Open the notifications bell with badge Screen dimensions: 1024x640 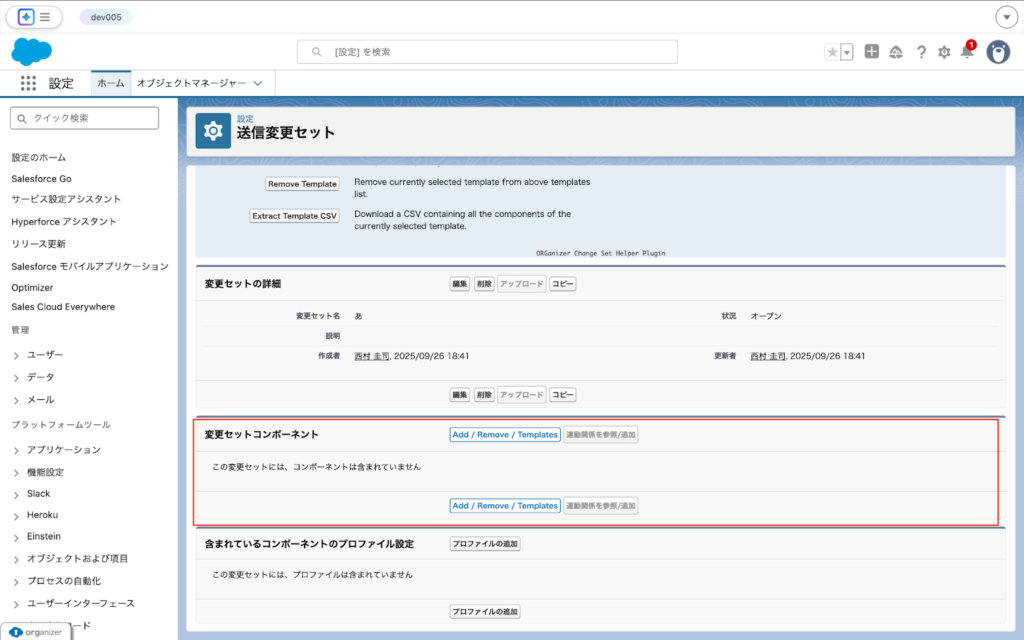(x=967, y=52)
